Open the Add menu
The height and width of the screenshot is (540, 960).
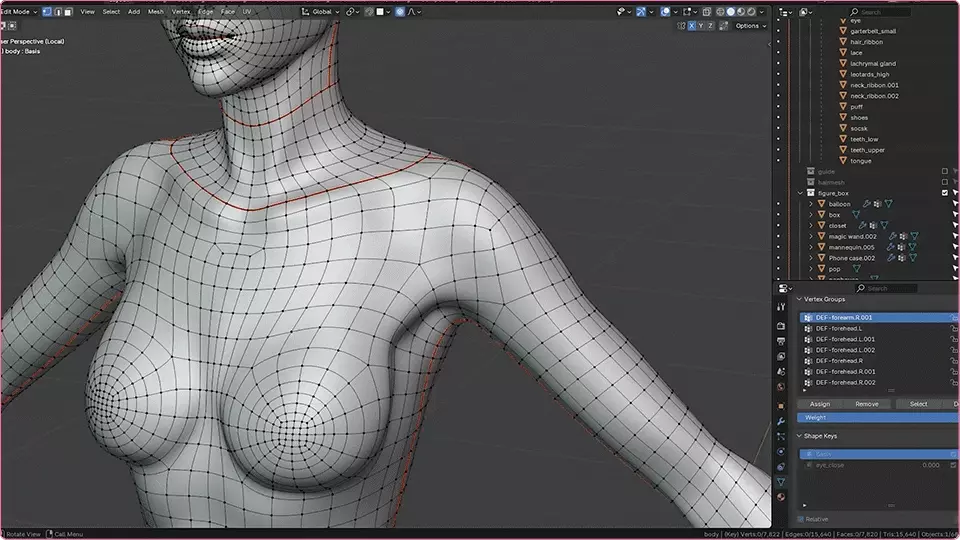point(134,12)
